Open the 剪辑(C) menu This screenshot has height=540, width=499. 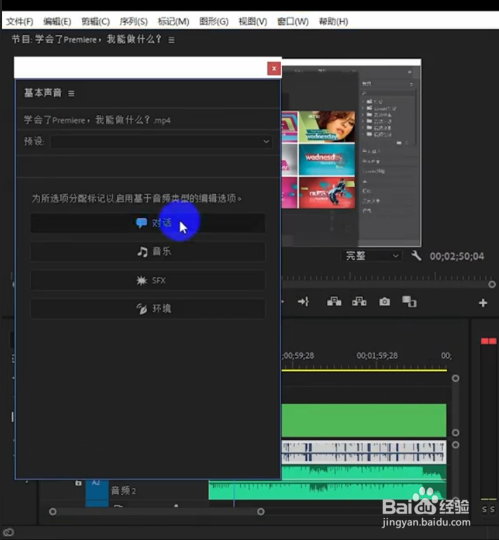coord(95,21)
